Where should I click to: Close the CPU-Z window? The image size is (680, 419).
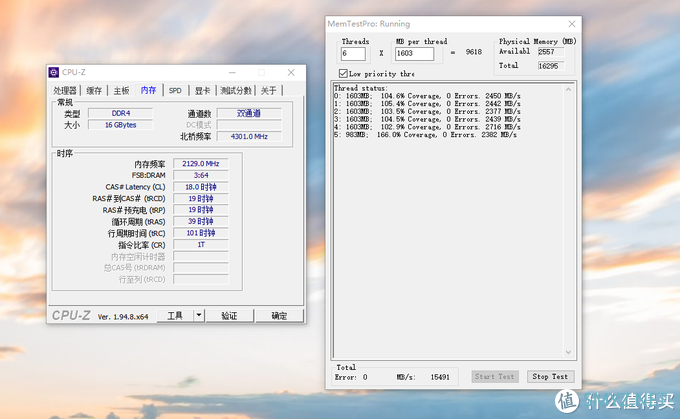tap(291, 72)
